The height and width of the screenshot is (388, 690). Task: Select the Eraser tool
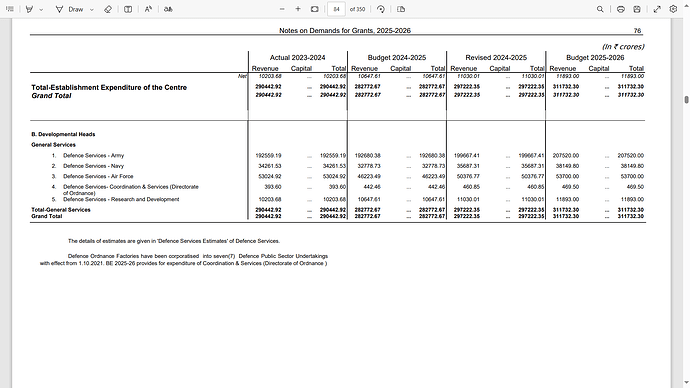point(108,9)
